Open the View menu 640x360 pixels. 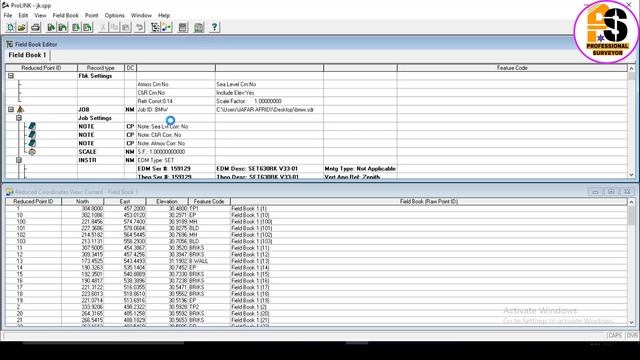40,15
